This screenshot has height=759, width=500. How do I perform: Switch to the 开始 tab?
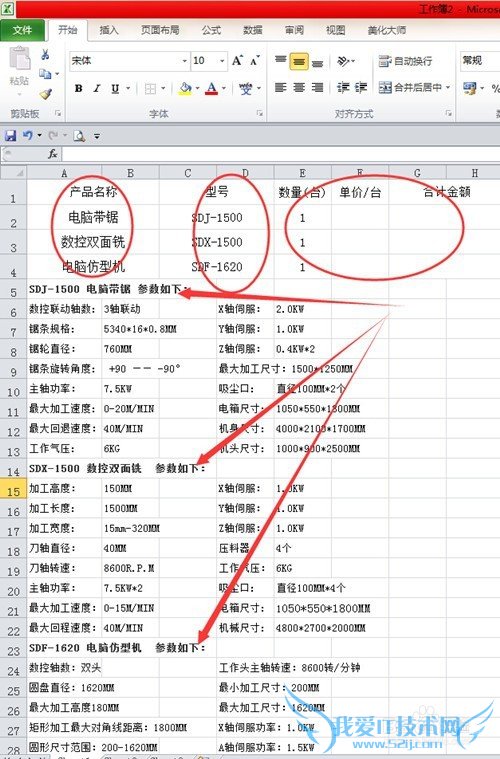click(68, 30)
